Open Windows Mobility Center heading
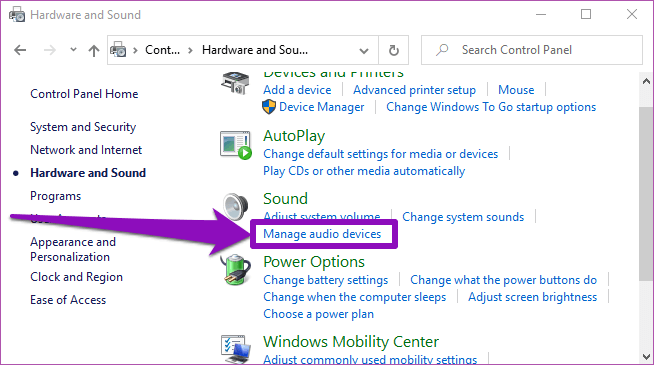Viewport: 654px width, 365px height. tap(351, 342)
